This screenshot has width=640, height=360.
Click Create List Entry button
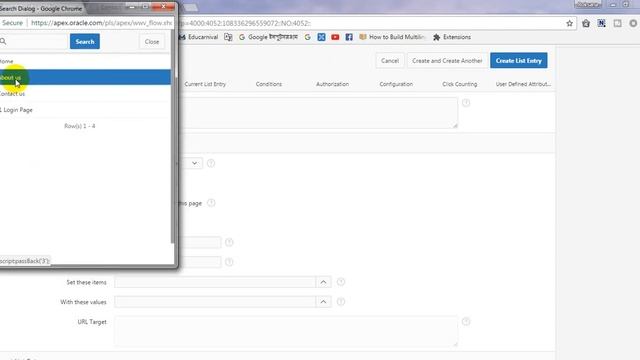(519, 60)
